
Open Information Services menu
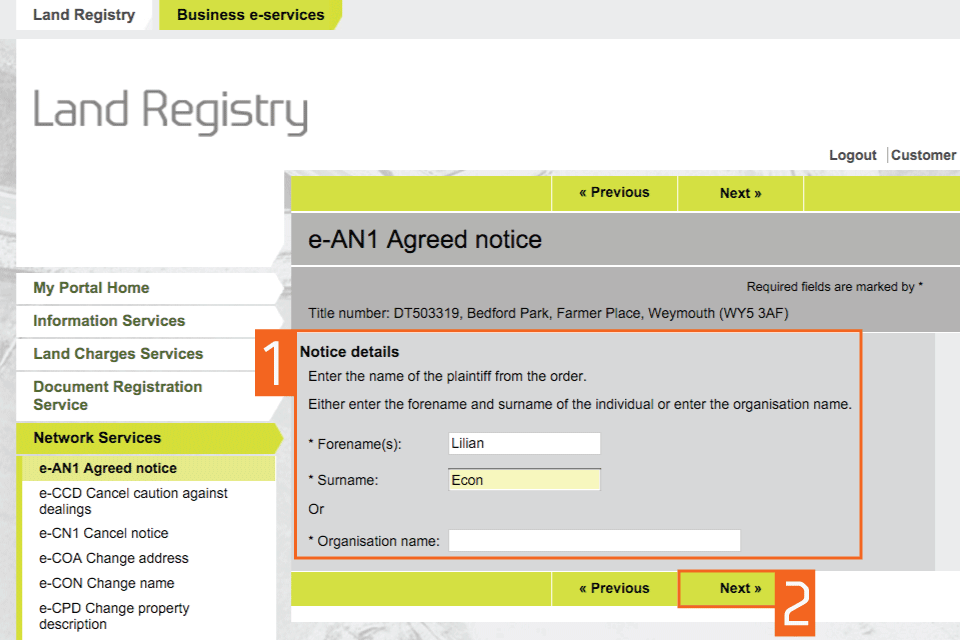(x=109, y=321)
